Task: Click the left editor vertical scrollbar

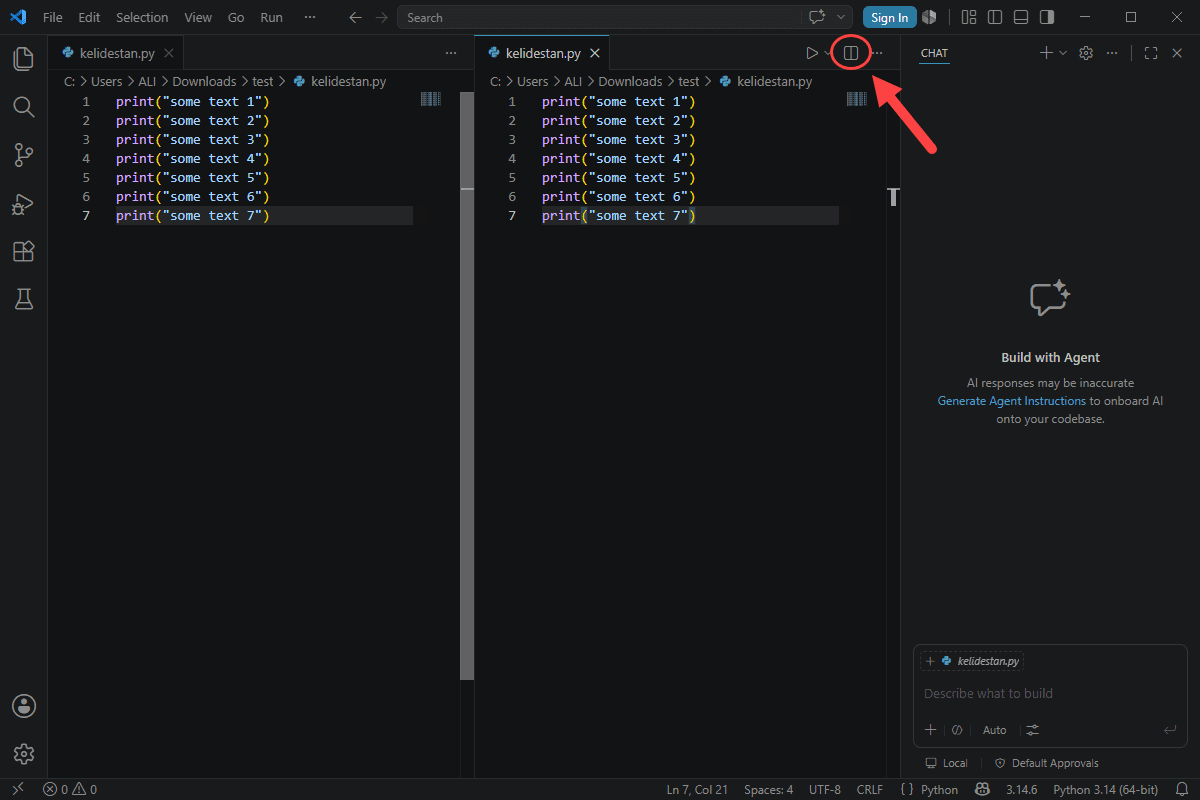Action: (466, 385)
